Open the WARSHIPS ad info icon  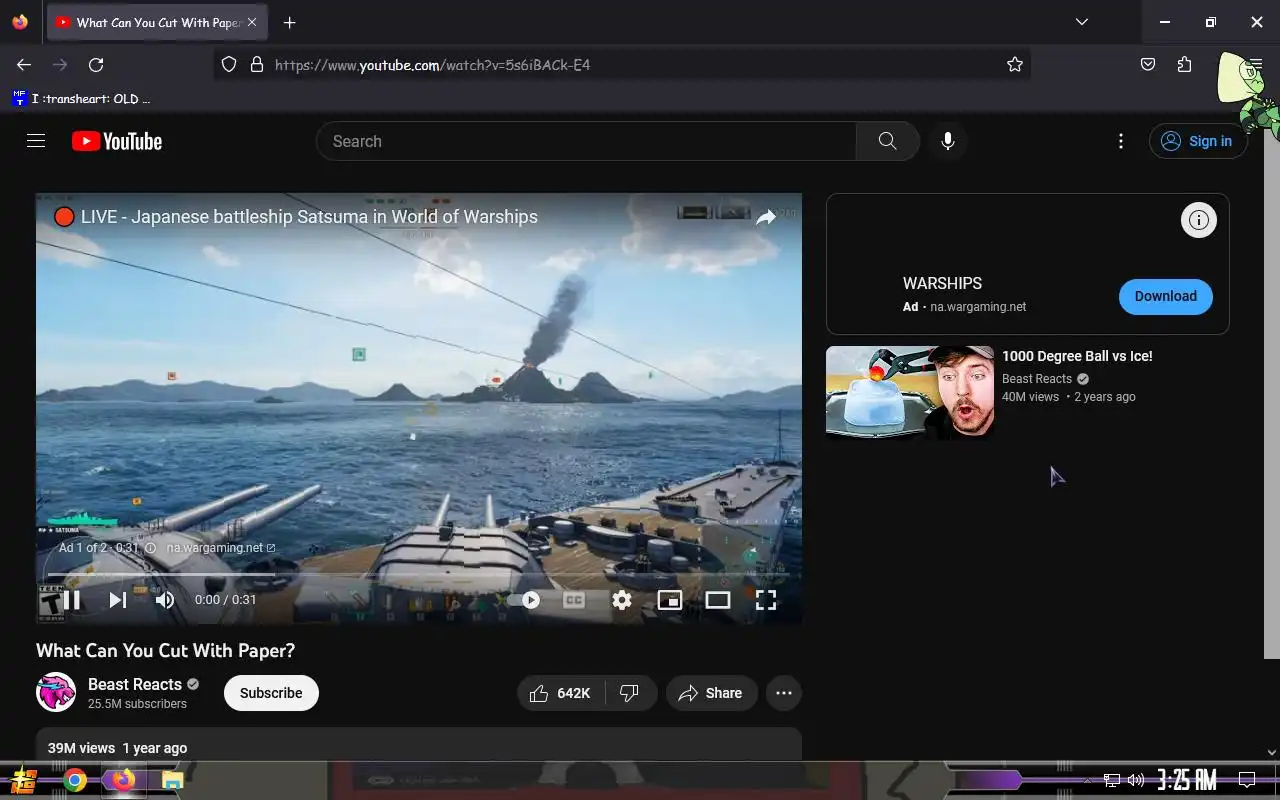1199,220
